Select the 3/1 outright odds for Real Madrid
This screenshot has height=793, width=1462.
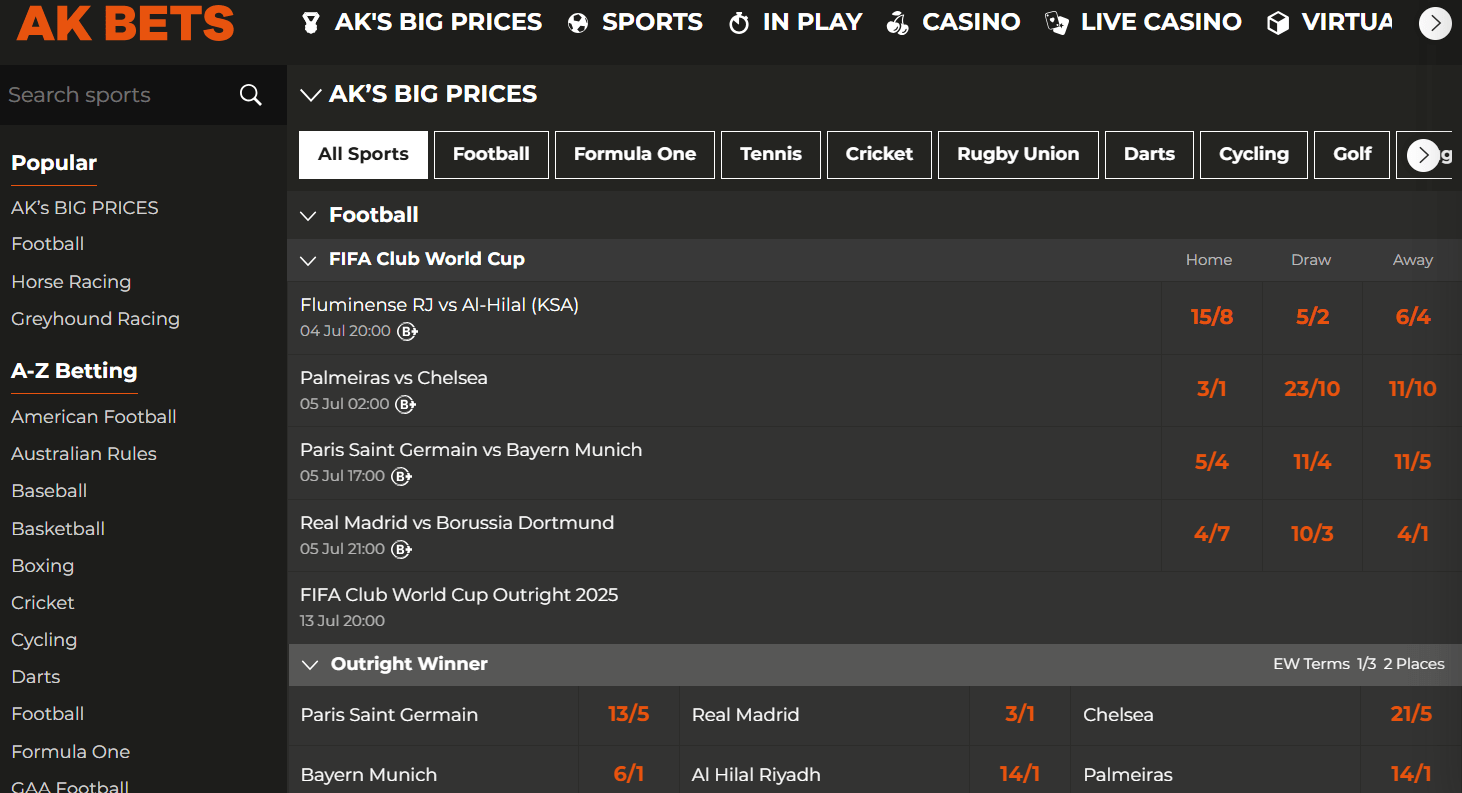1019,714
